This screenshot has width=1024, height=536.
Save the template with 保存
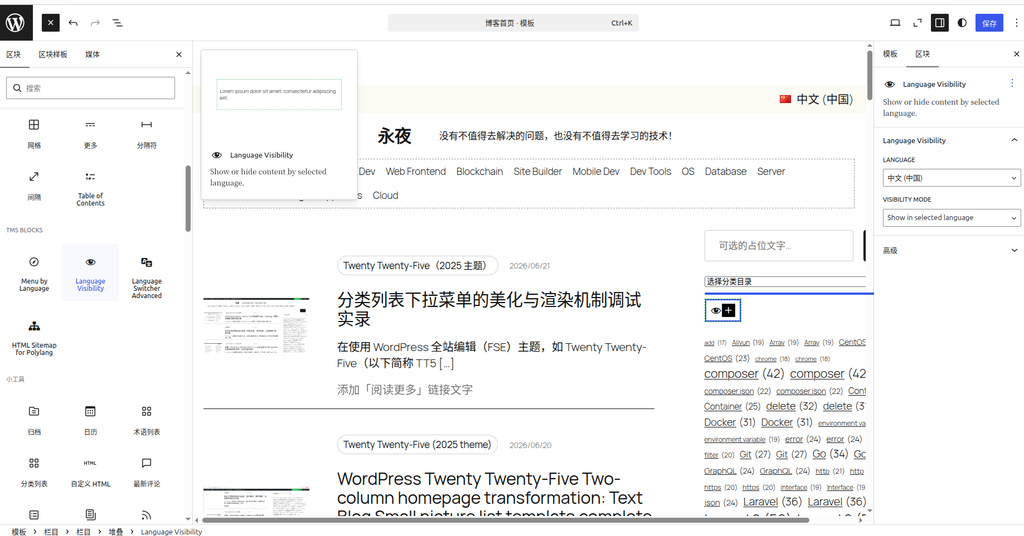click(x=989, y=23)
